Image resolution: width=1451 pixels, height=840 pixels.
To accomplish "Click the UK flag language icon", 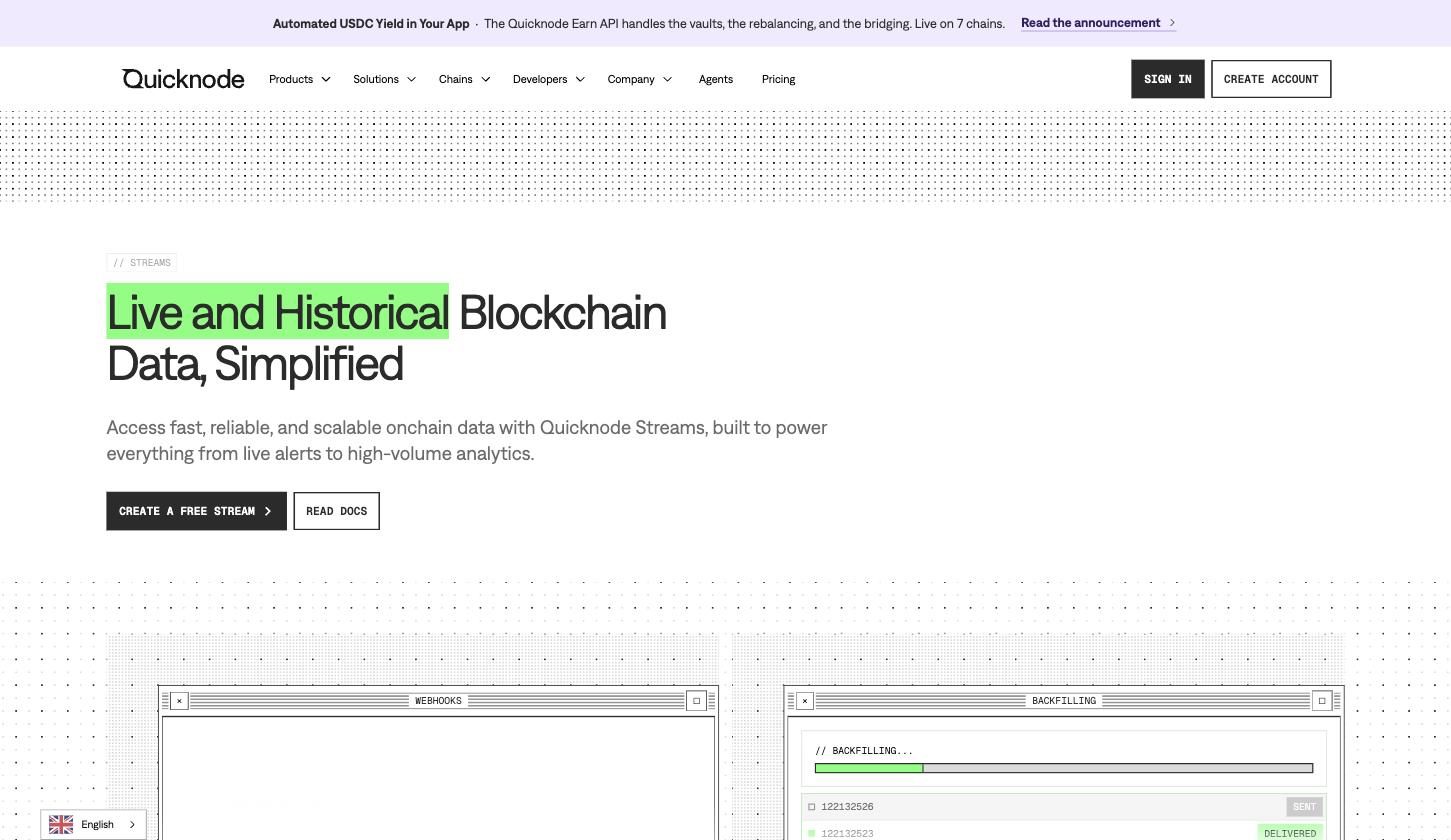I will [x=61, y=825].
